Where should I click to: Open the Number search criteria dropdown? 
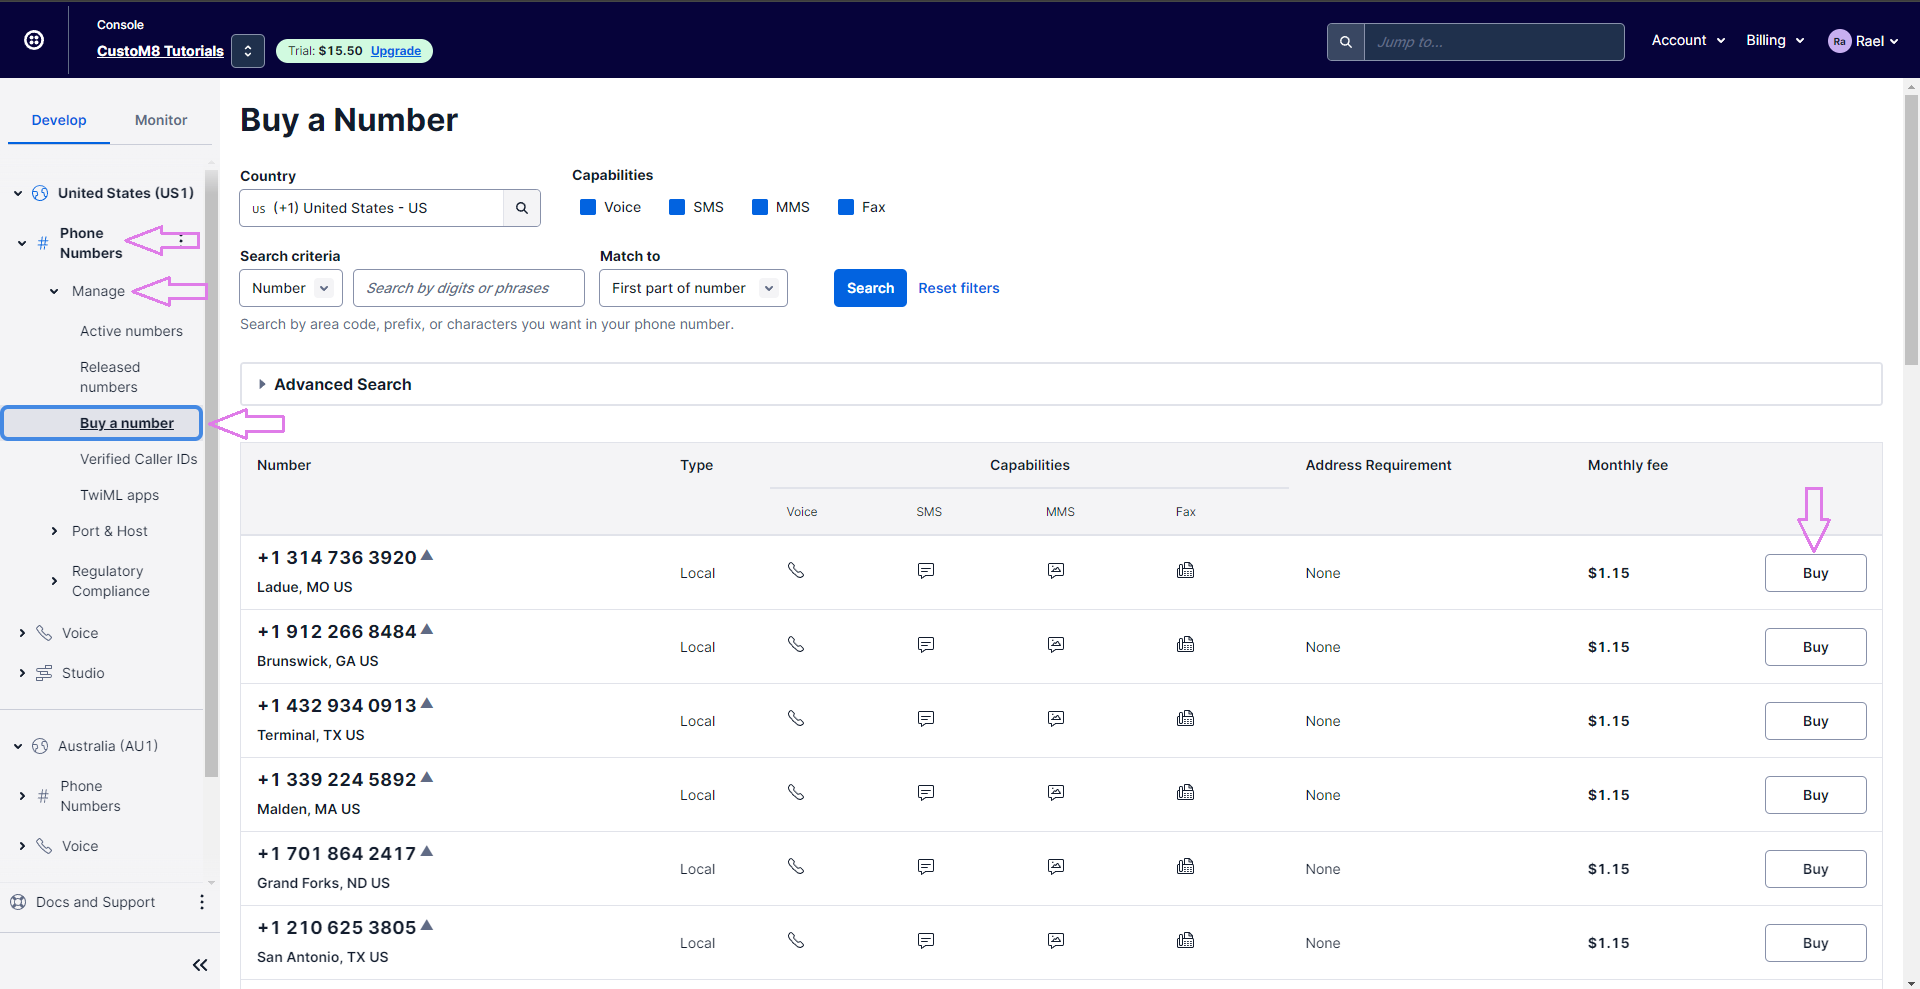pyautogui.click(x=291, y=288)
